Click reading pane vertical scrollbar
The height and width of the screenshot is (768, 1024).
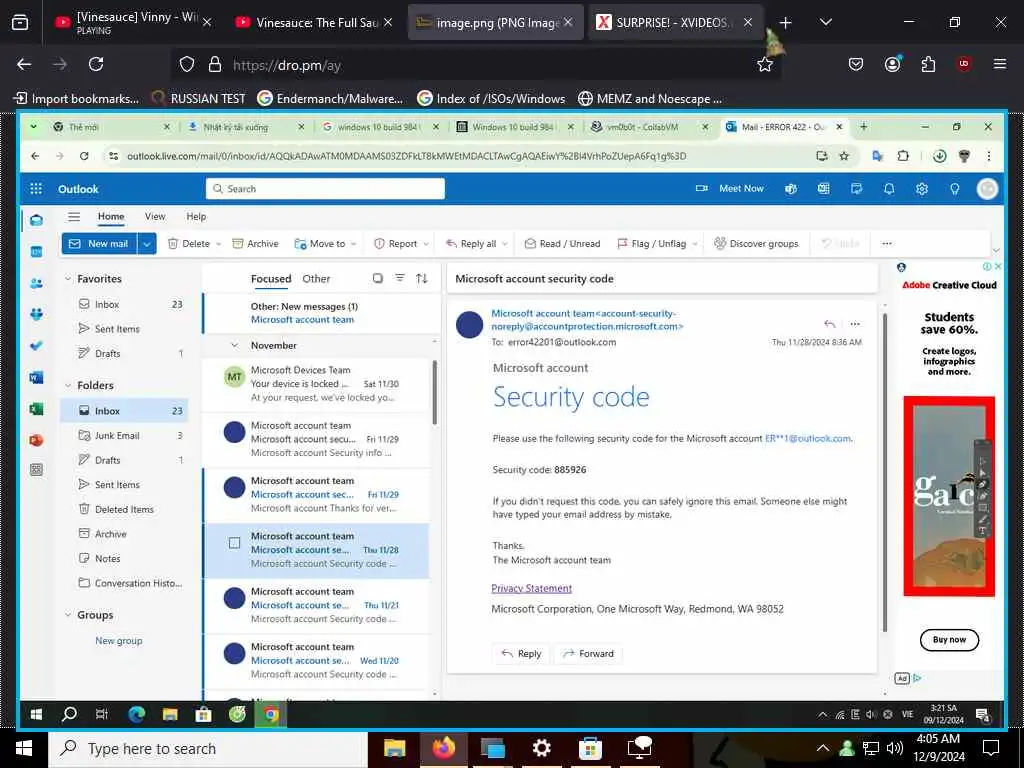tap(885, 473)
